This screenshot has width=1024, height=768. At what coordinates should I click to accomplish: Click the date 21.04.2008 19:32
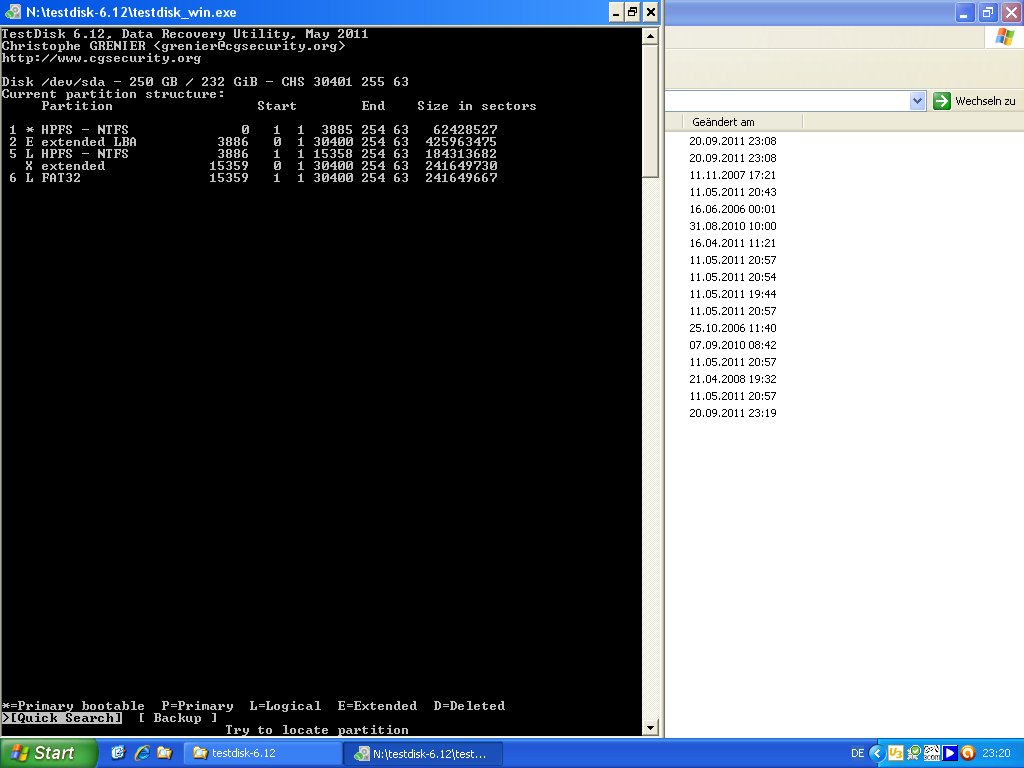tap(733, 379)
